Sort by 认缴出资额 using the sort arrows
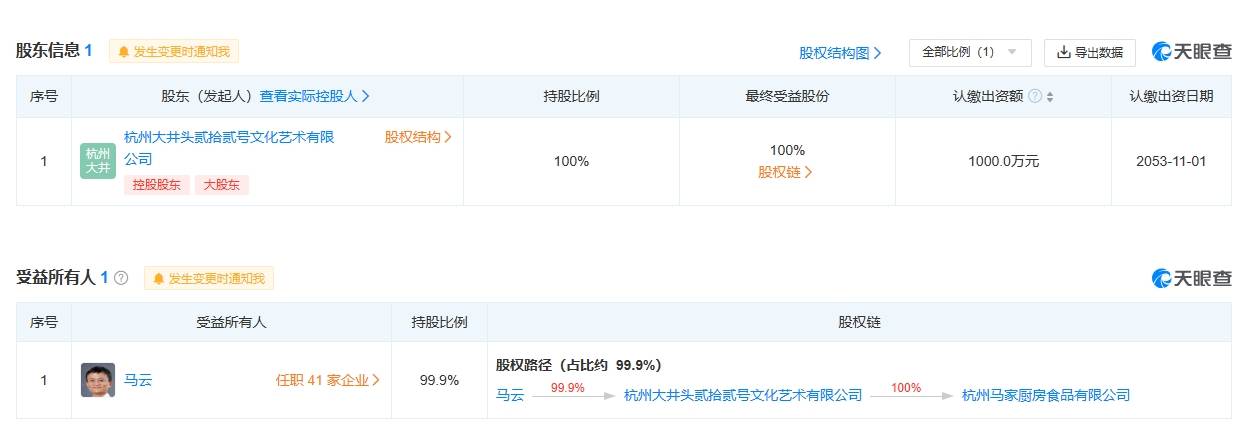 click(x=1050, y=97)
